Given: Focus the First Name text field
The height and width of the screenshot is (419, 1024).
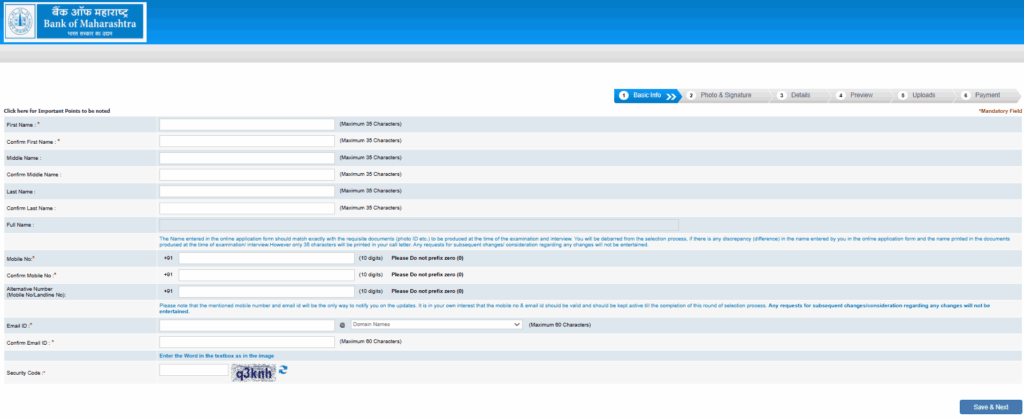Looking at the screenshot, I should 246,124.
